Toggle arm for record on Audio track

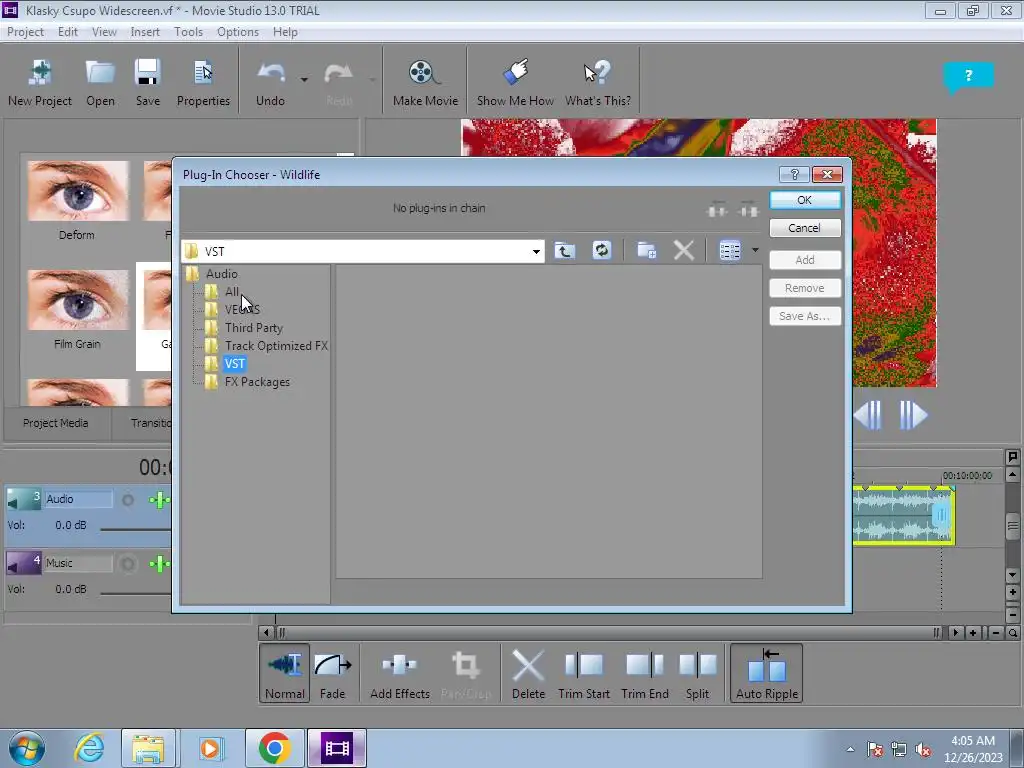point(128,500)
